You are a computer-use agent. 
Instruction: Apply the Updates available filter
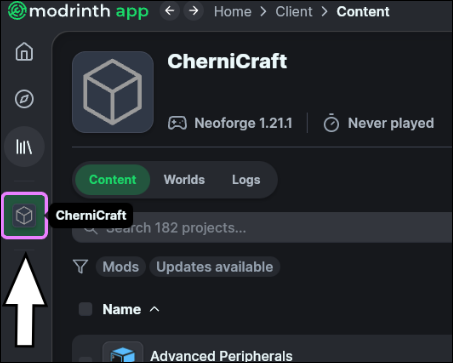click(x=215, y=267)
